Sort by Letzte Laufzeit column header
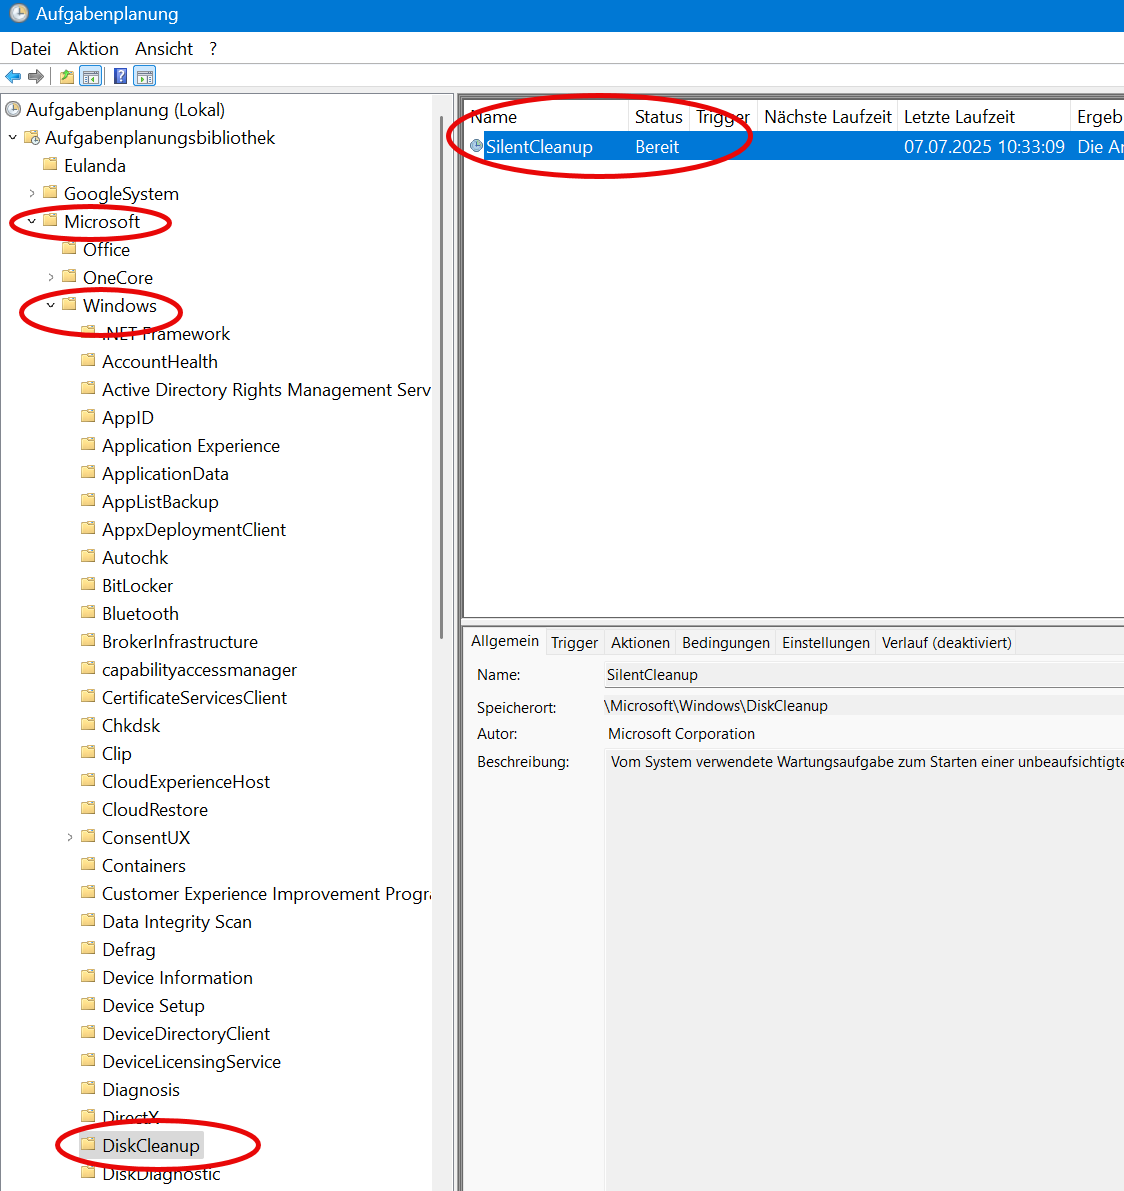Viewport: 1124px width, 1191px height. pyautogui.click(x=984, y=116)
